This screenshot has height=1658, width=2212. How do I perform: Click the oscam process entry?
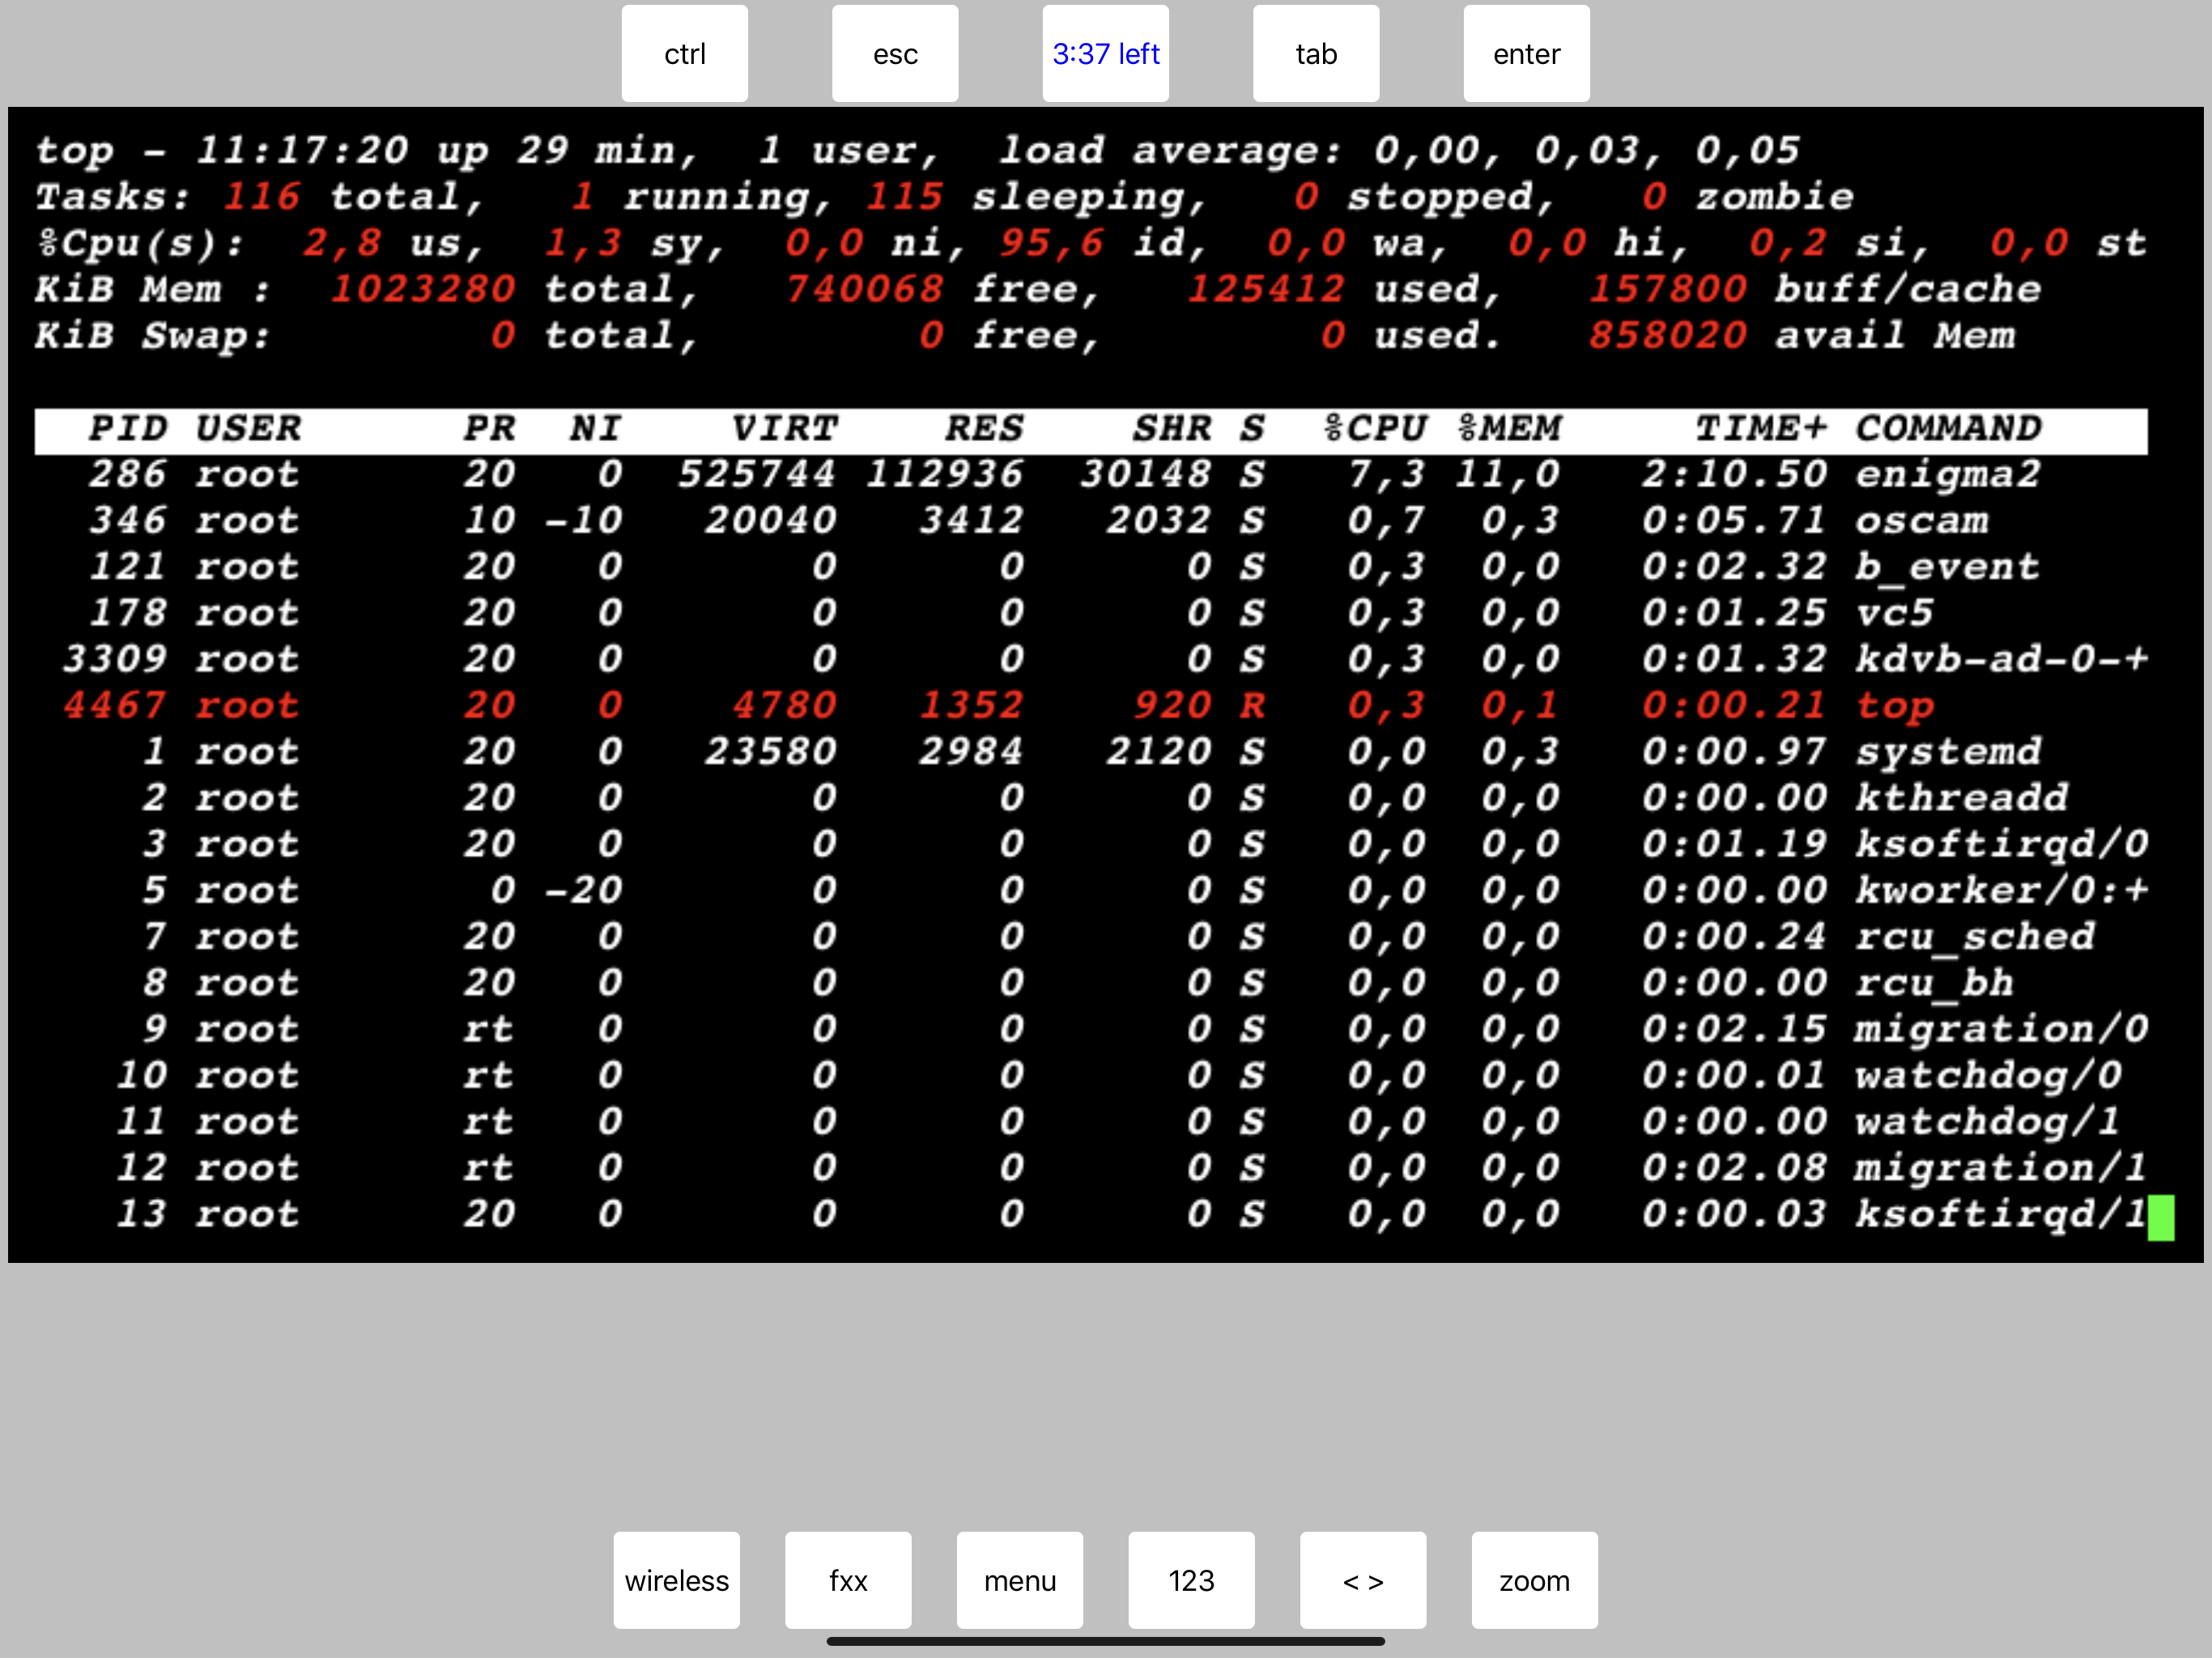(1921, 521)
